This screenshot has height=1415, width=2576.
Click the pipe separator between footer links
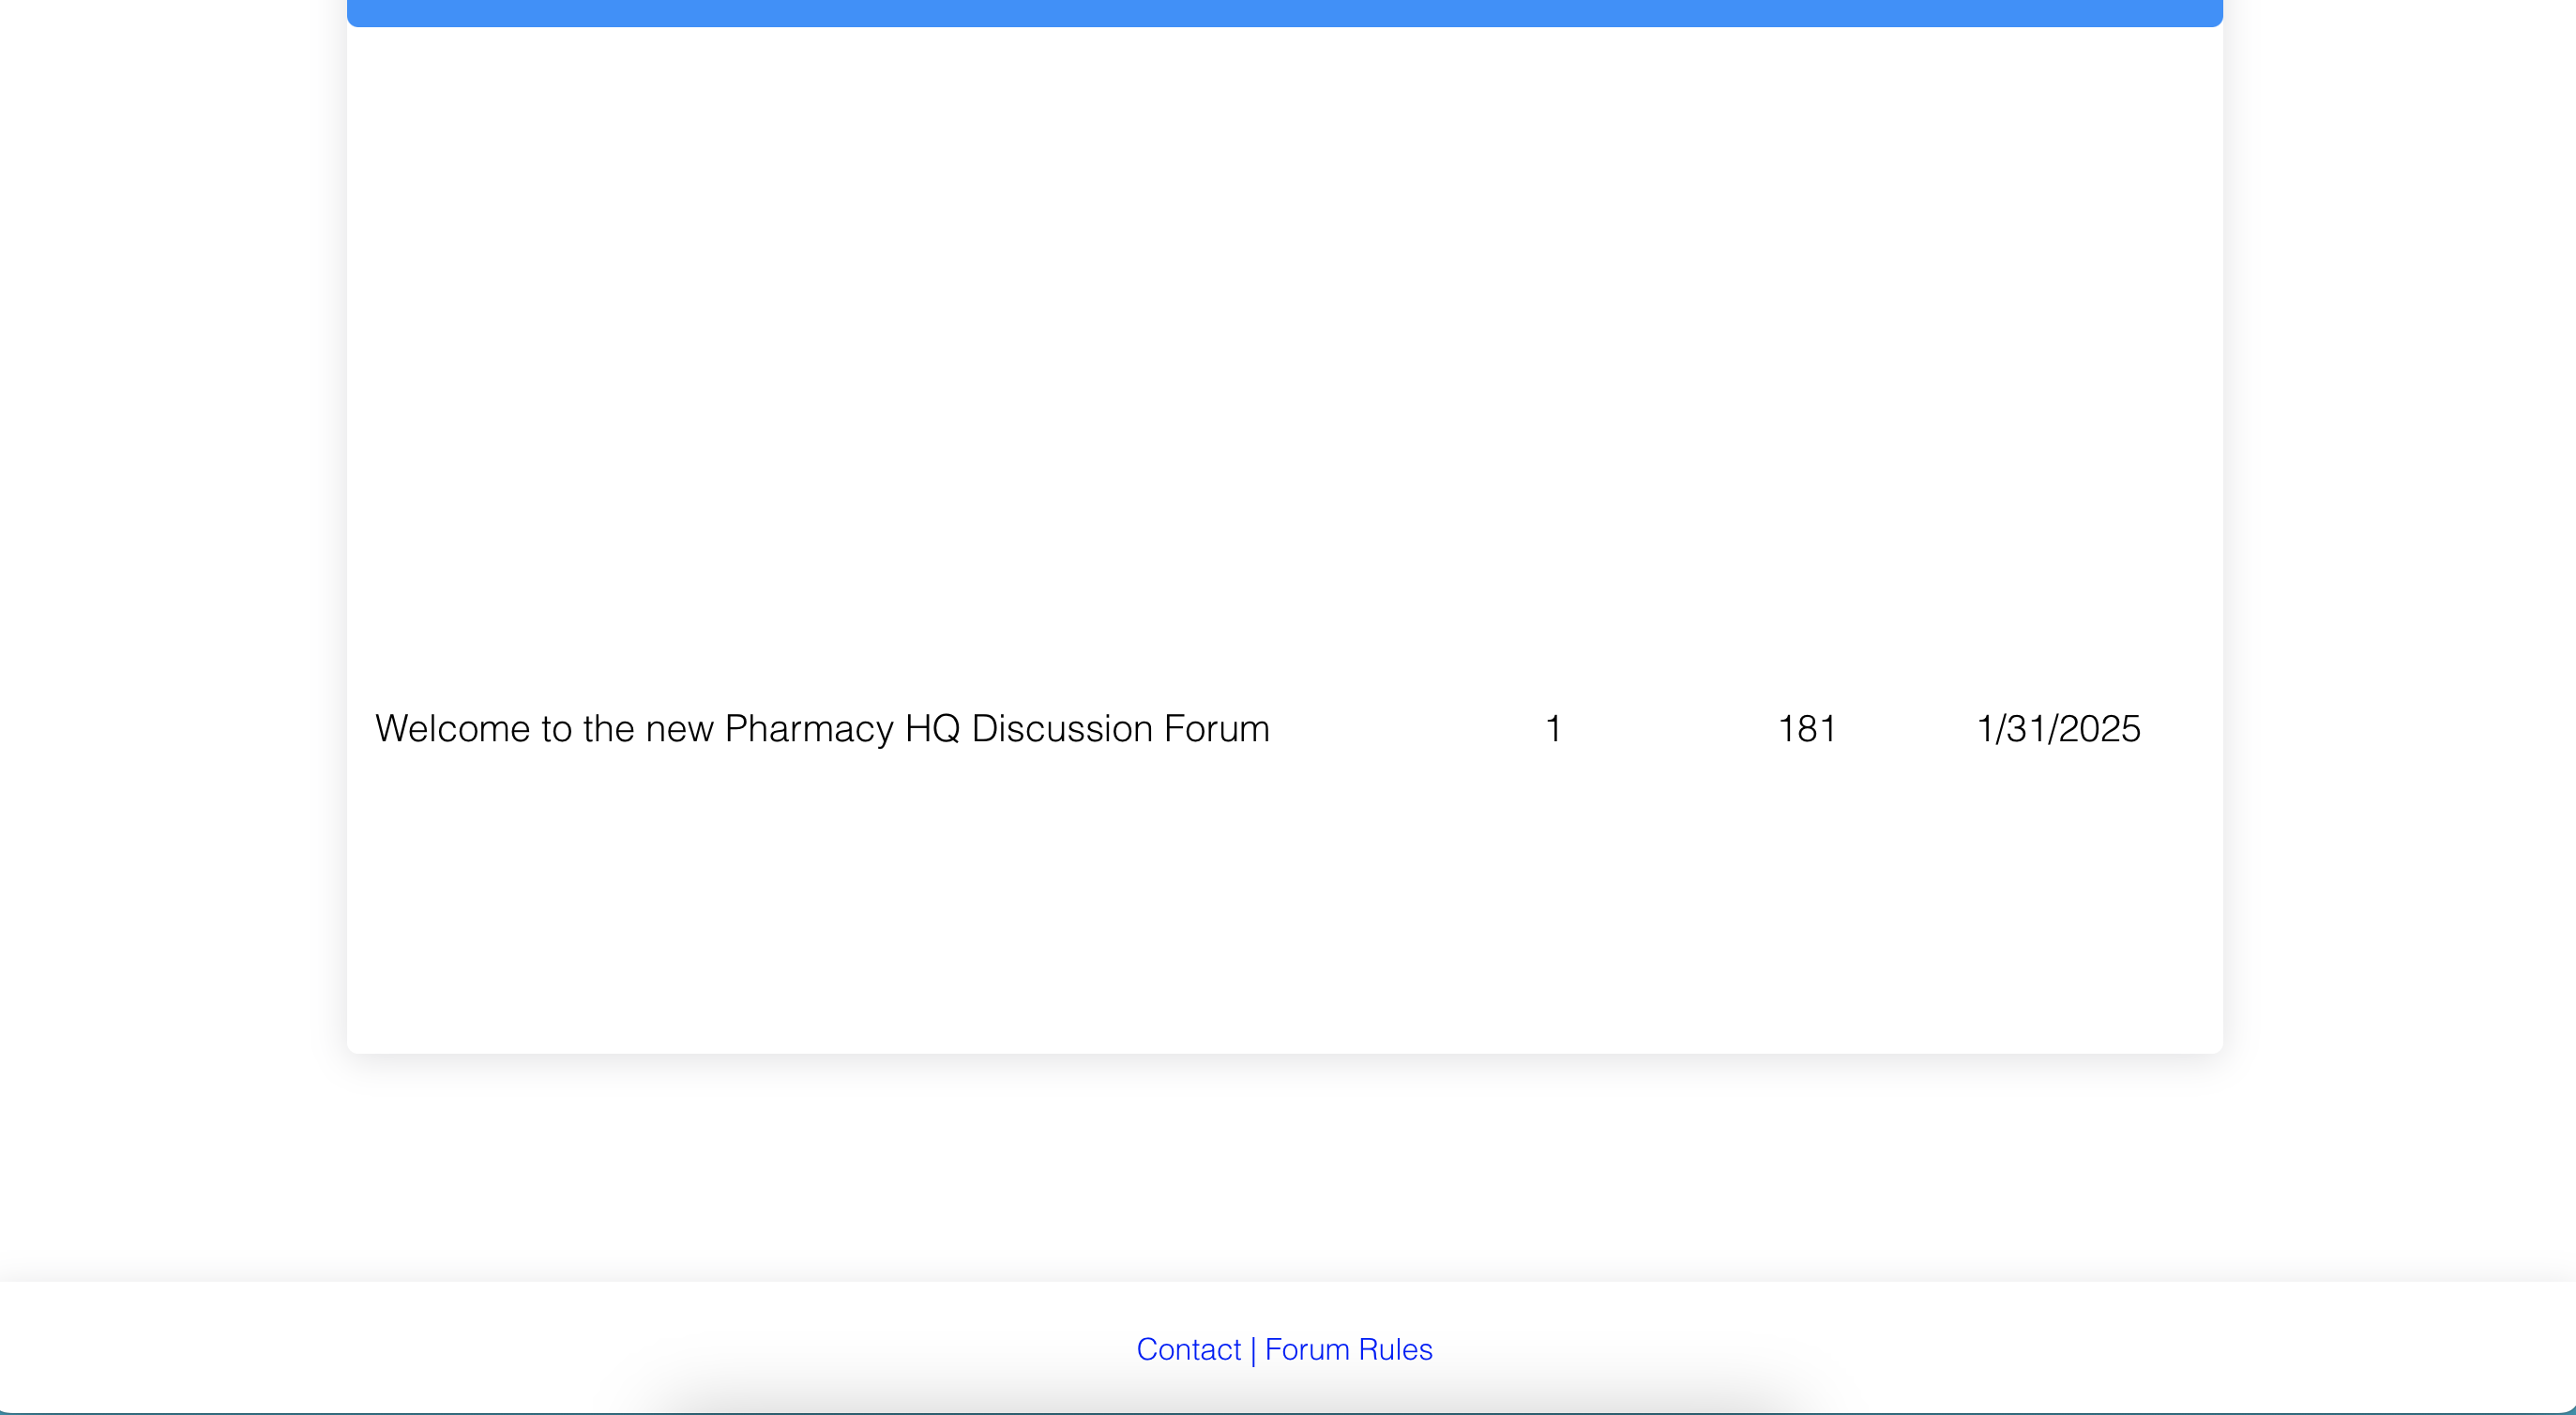(x=1253, y=1350)
